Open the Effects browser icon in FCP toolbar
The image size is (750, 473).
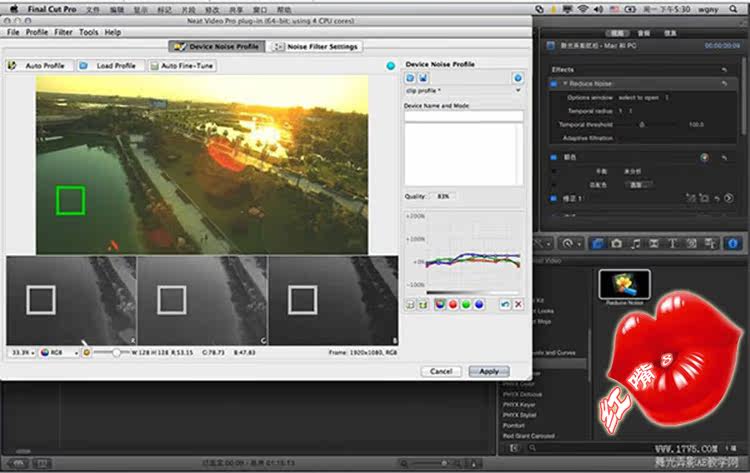[597, 243]
